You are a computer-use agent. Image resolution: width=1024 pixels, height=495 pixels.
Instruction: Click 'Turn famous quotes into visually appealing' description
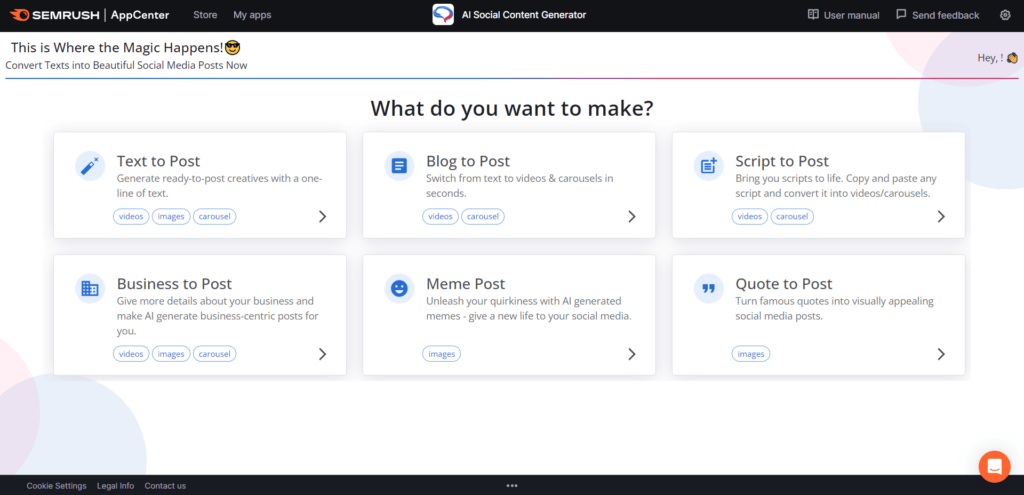point(834,301)
